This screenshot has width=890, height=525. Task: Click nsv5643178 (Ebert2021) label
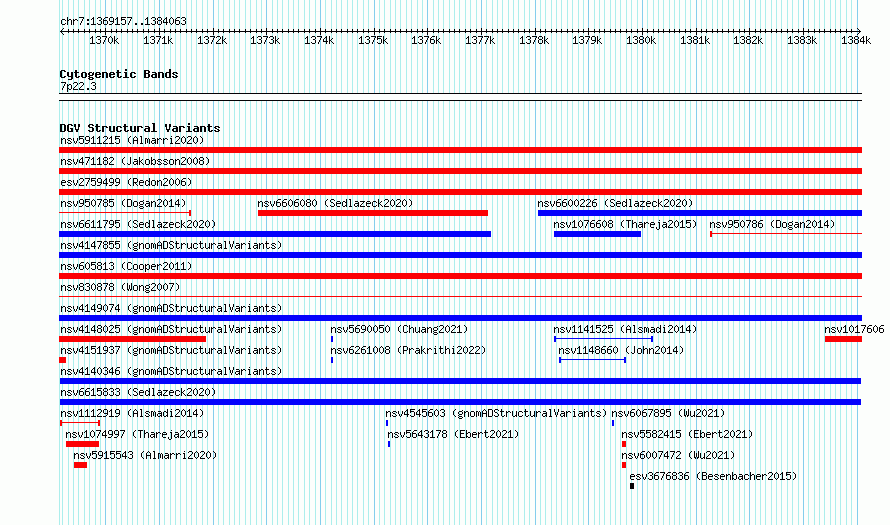coord(453,434)
